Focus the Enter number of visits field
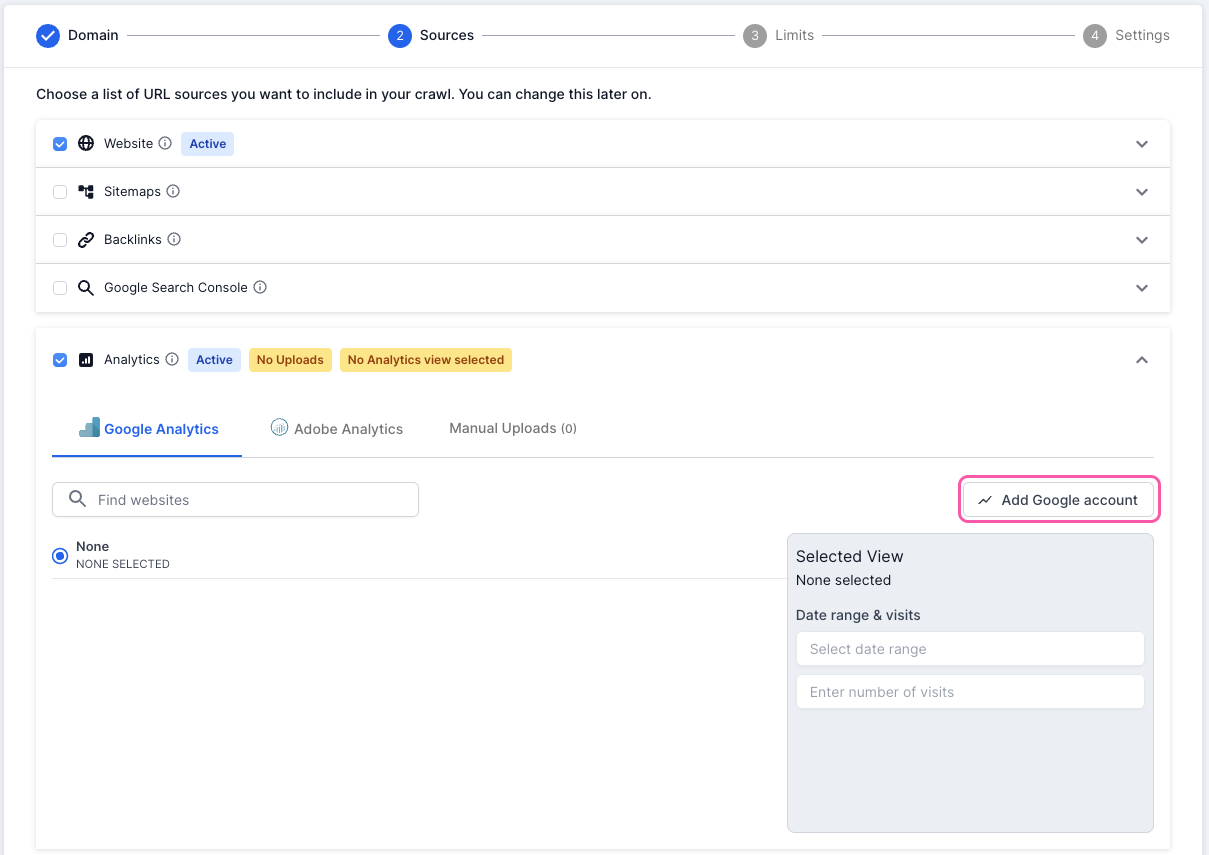Image resolution: width=1209 pixels, height=855 pixels. pyautogui.click(x=970, y=692)
